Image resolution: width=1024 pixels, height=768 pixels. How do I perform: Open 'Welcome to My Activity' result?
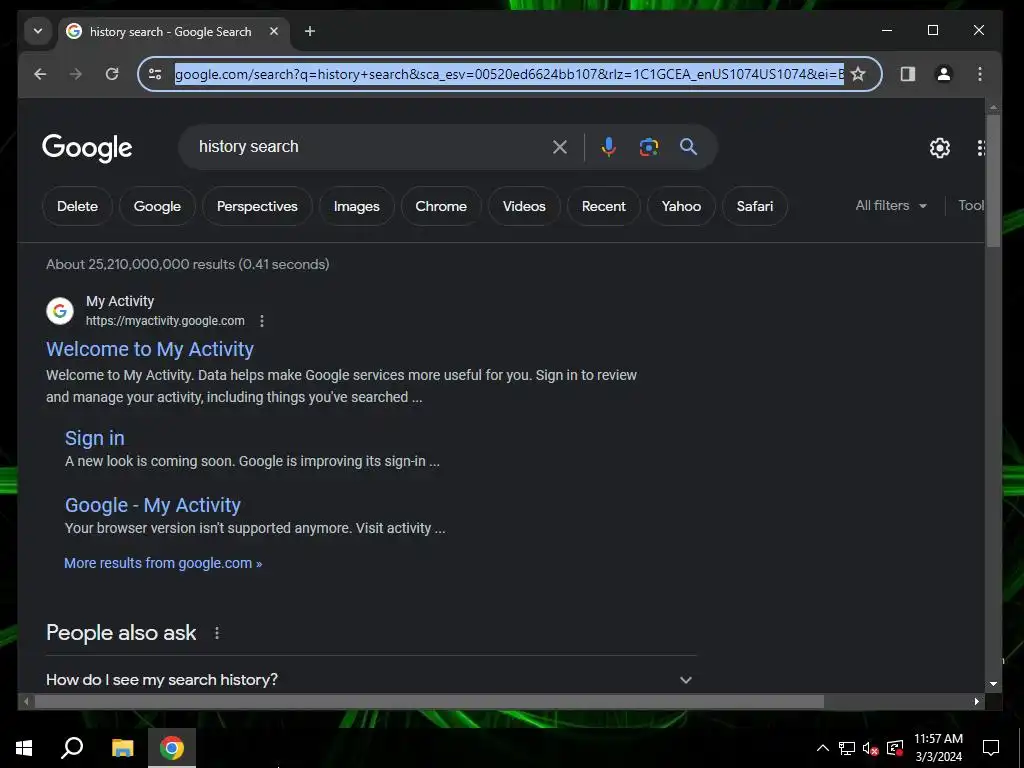pyautogui.click(x=150, y=349)
